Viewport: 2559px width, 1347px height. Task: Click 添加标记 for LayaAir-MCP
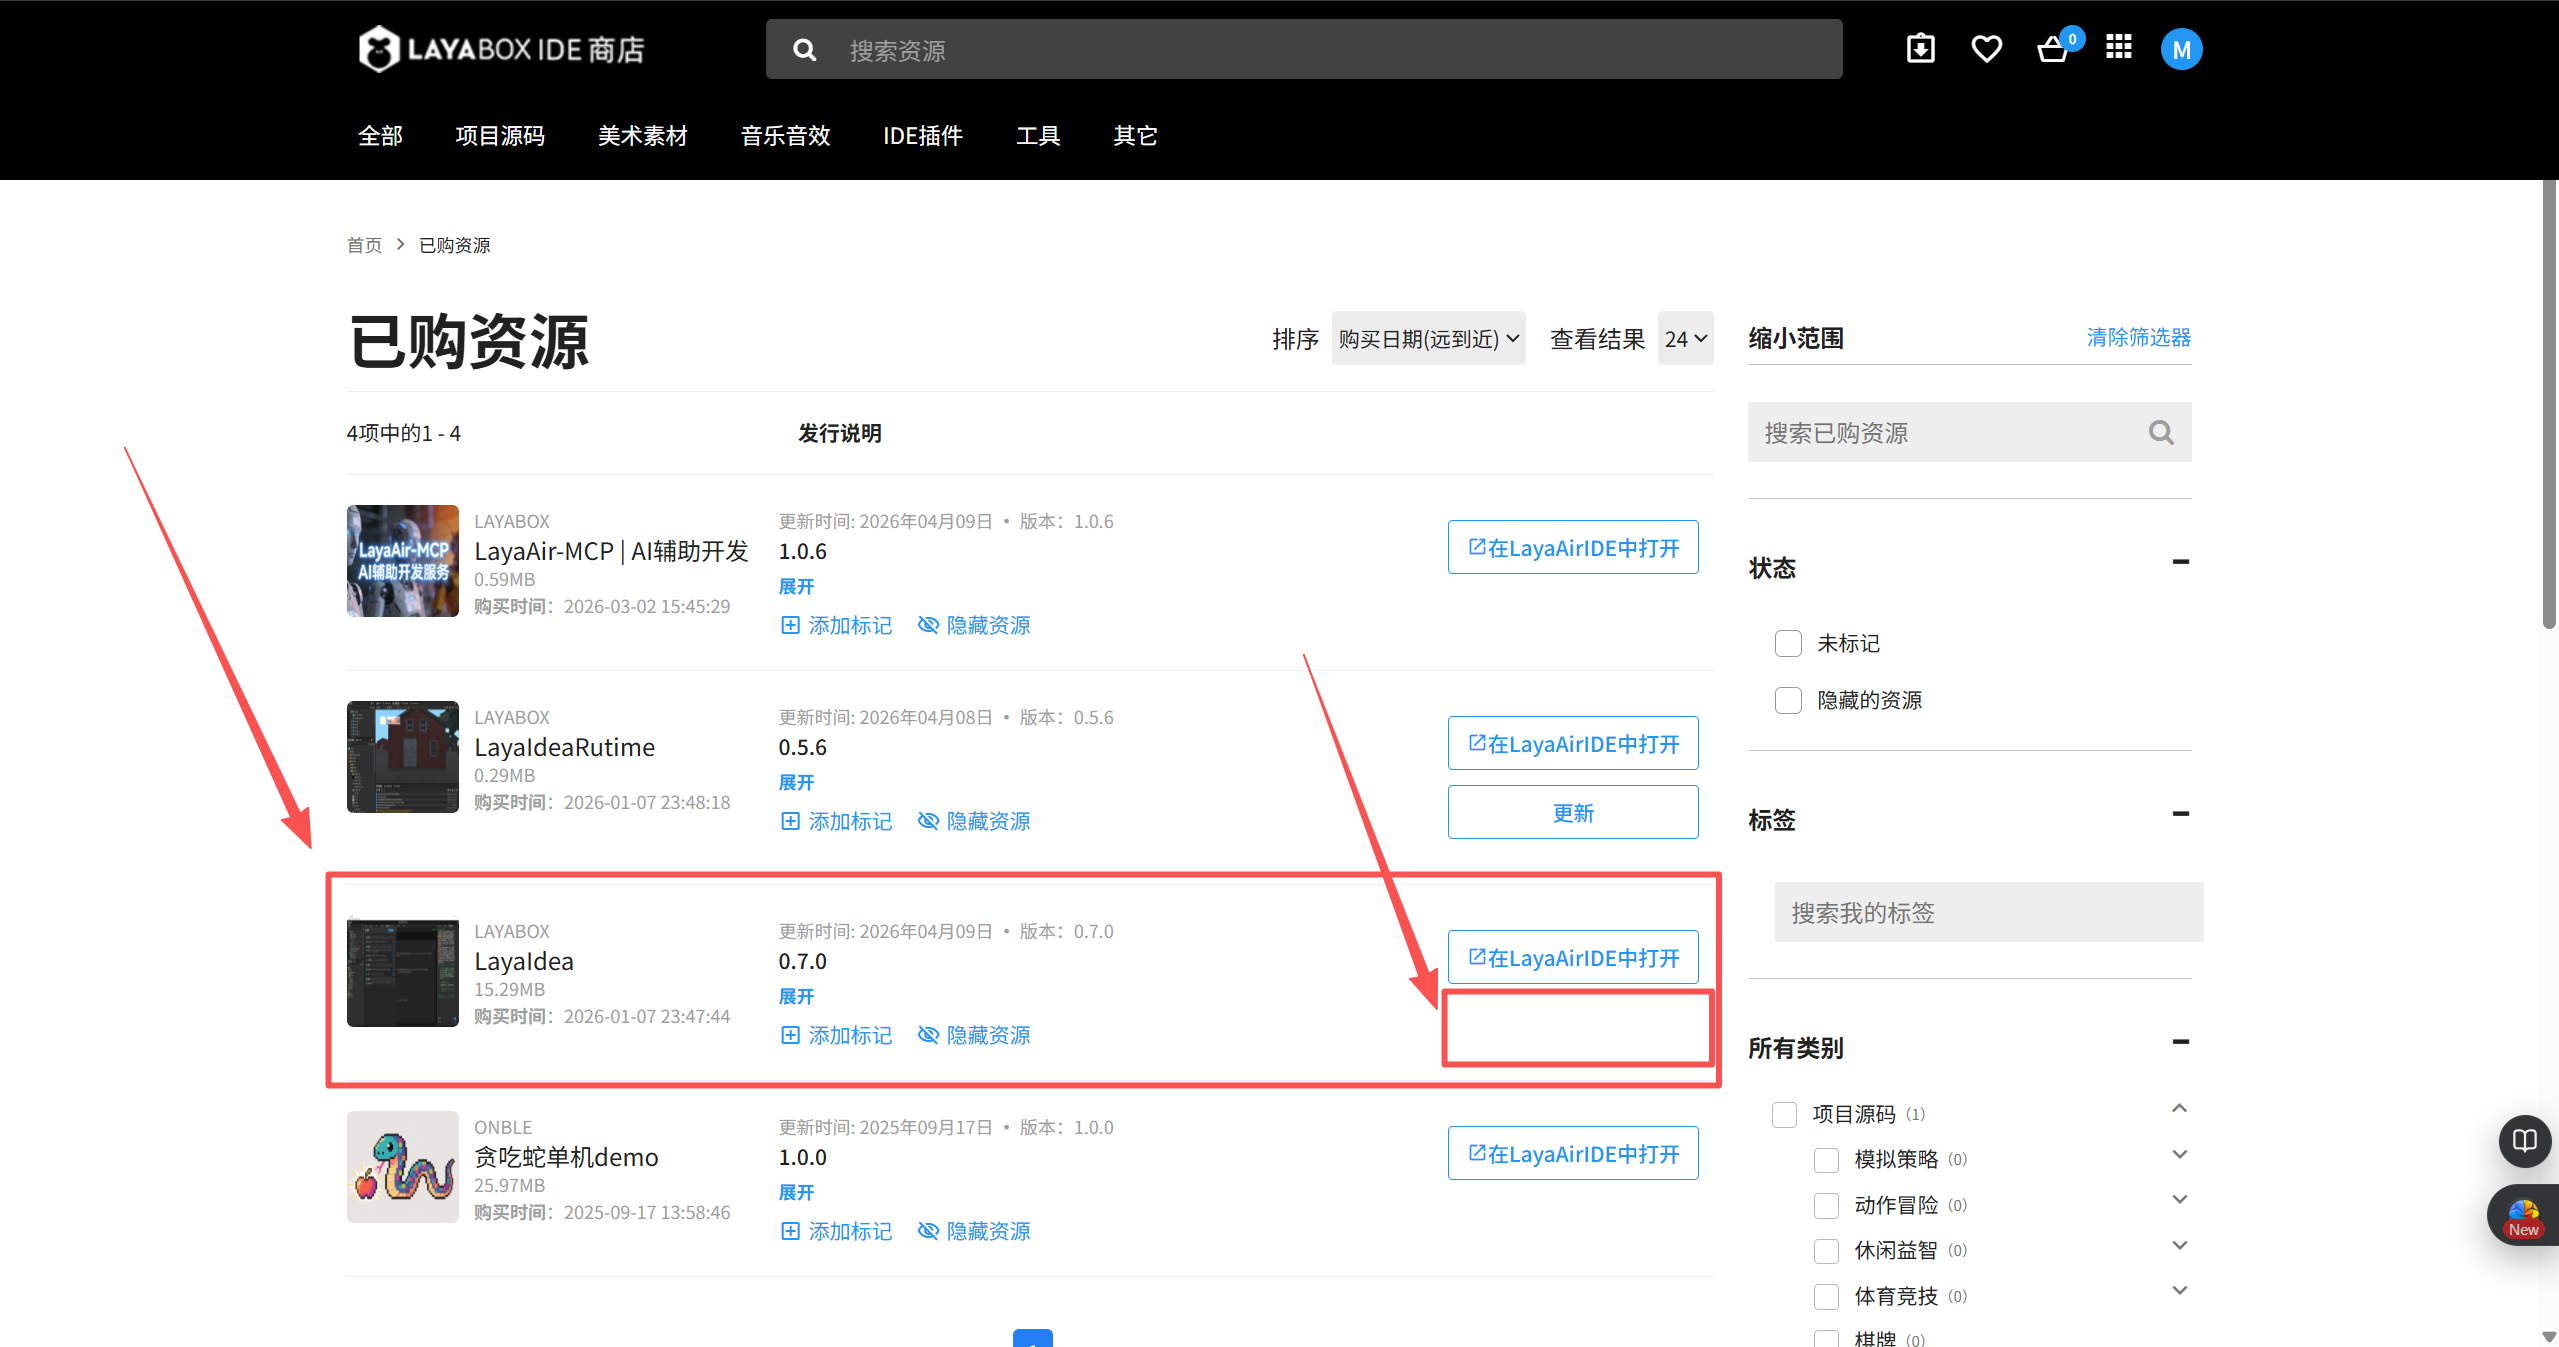(836, 625)
